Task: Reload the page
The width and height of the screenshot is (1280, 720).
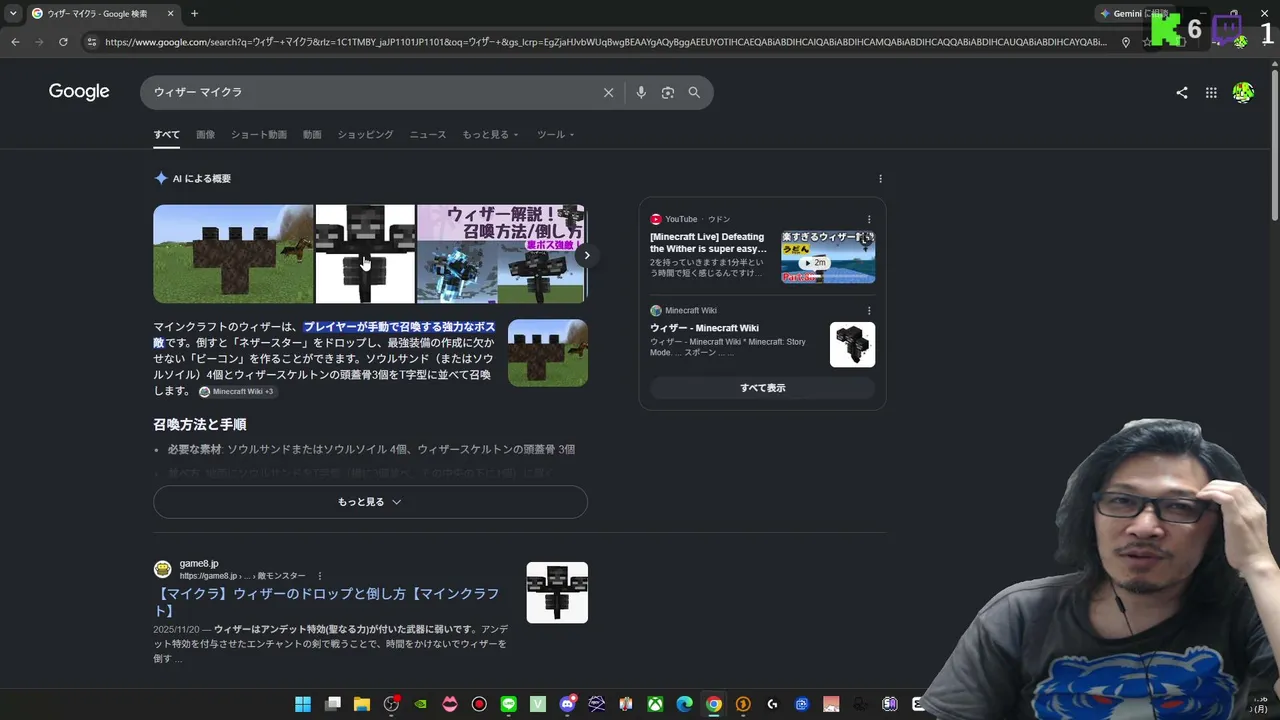Action: pos(63,42)
